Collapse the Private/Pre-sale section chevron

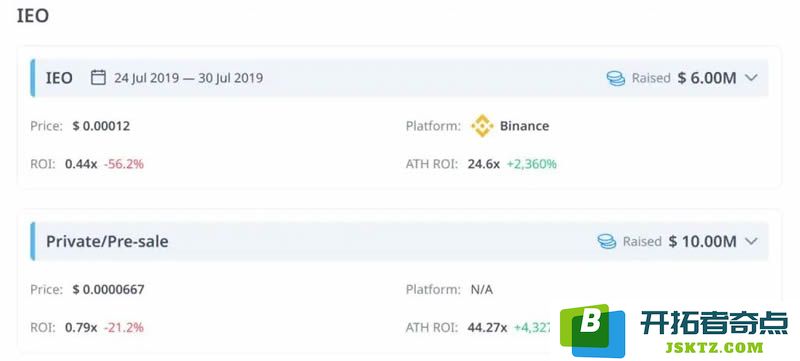pos(751,241)
